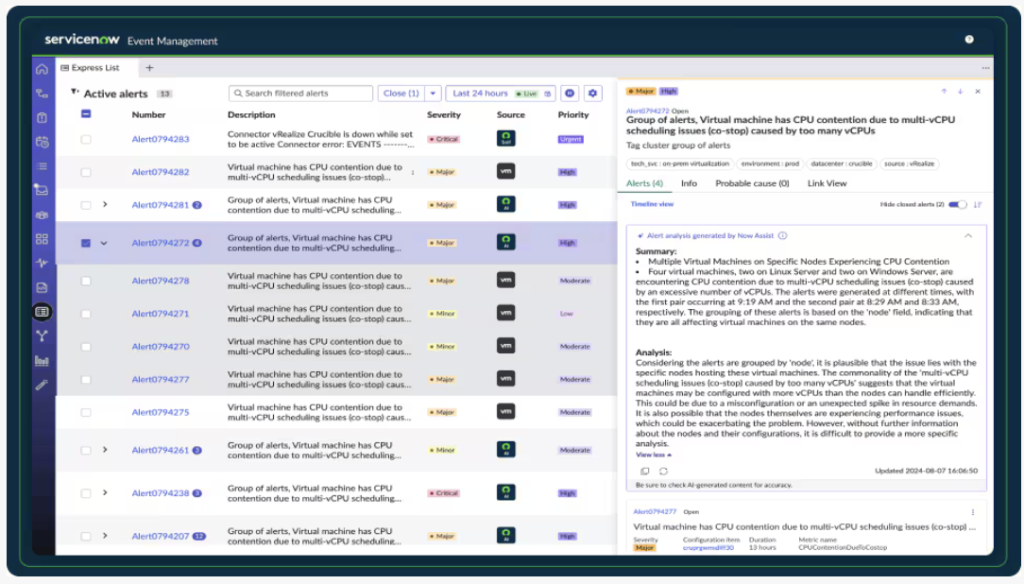Click the round icon left of settings gear
Image resolution: width=1024 pixels, height=584 pixels.
569,93
